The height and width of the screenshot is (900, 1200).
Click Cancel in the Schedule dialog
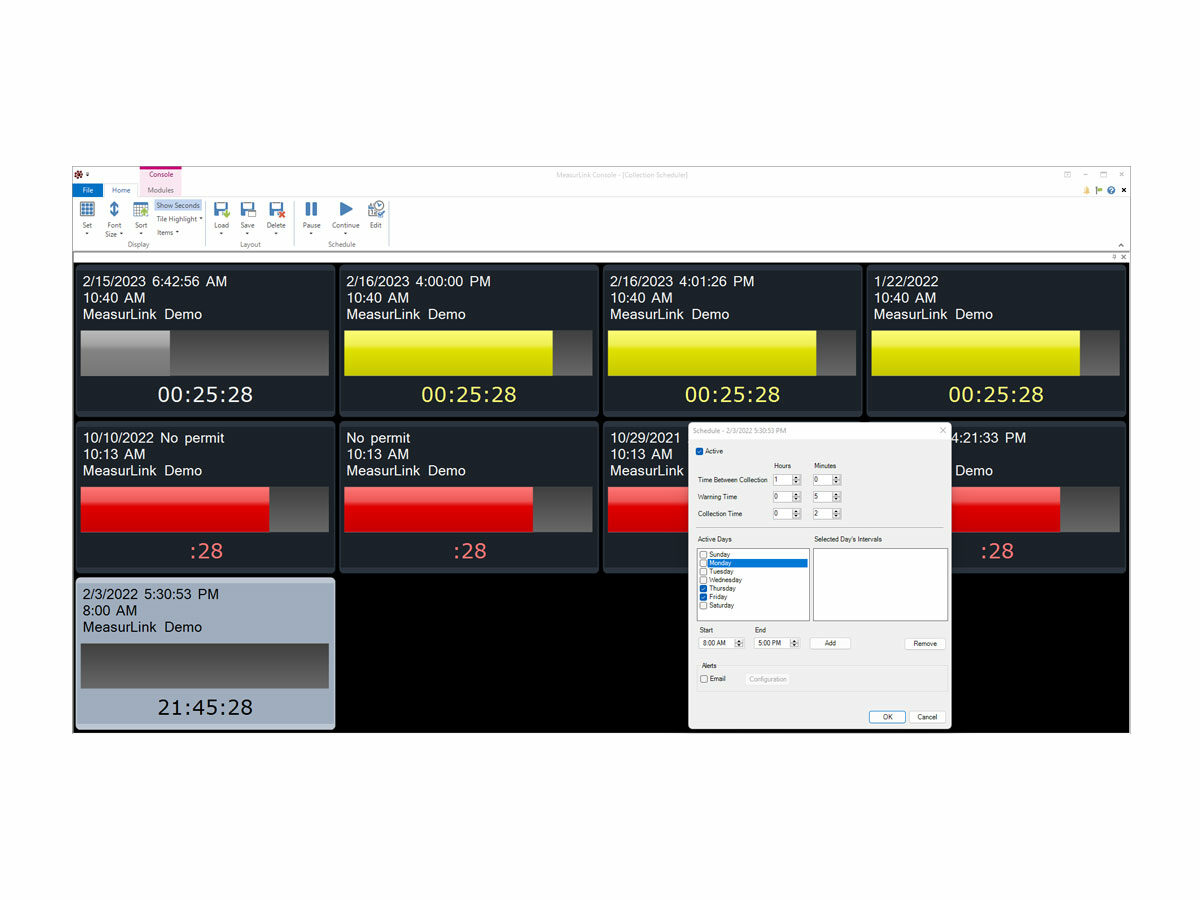(927, 717)
